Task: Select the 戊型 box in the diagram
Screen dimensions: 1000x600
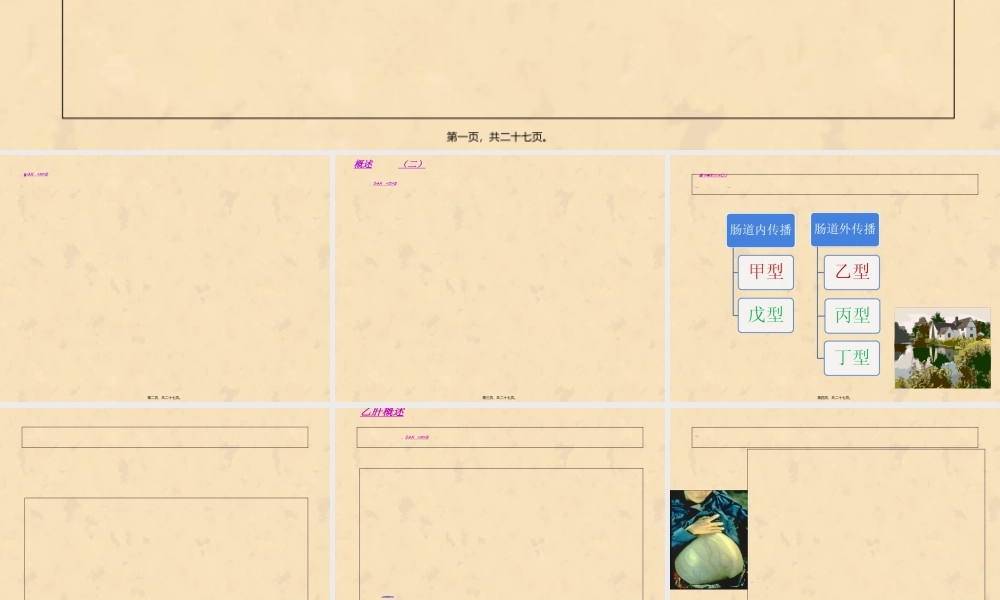Action: pyautogui.click(x=765, y=315)
